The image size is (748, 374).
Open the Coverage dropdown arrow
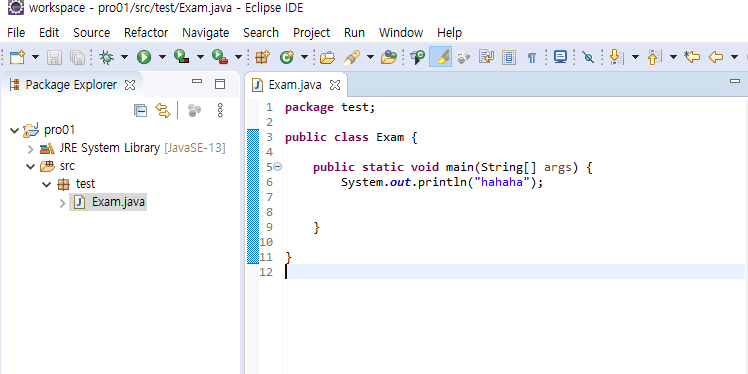coord(200,58)
